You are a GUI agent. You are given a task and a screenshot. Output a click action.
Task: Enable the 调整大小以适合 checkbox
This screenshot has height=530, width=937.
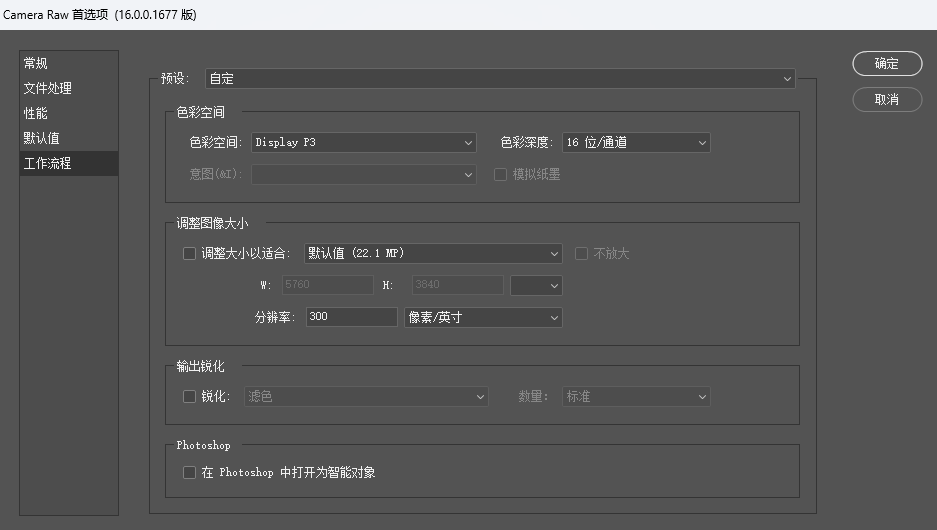coord(189,253)
